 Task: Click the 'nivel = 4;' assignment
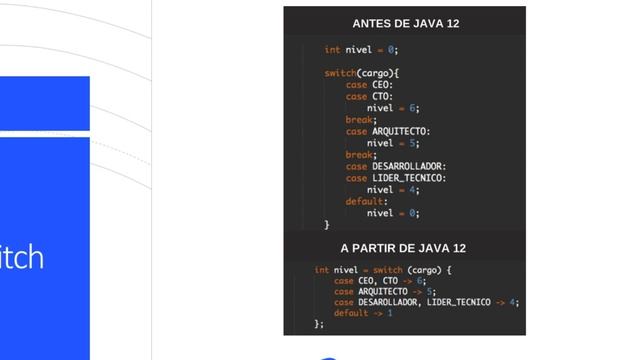(x=393, y=190)
